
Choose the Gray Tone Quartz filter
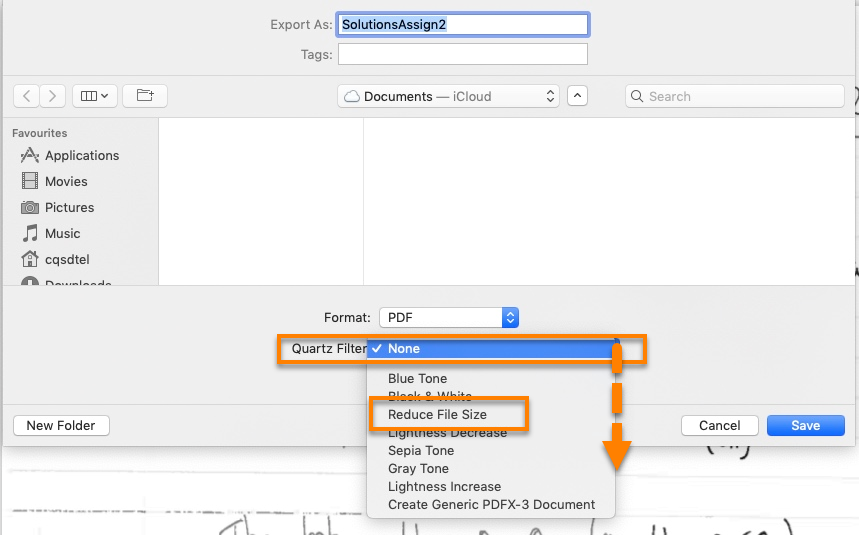(418, 469)
